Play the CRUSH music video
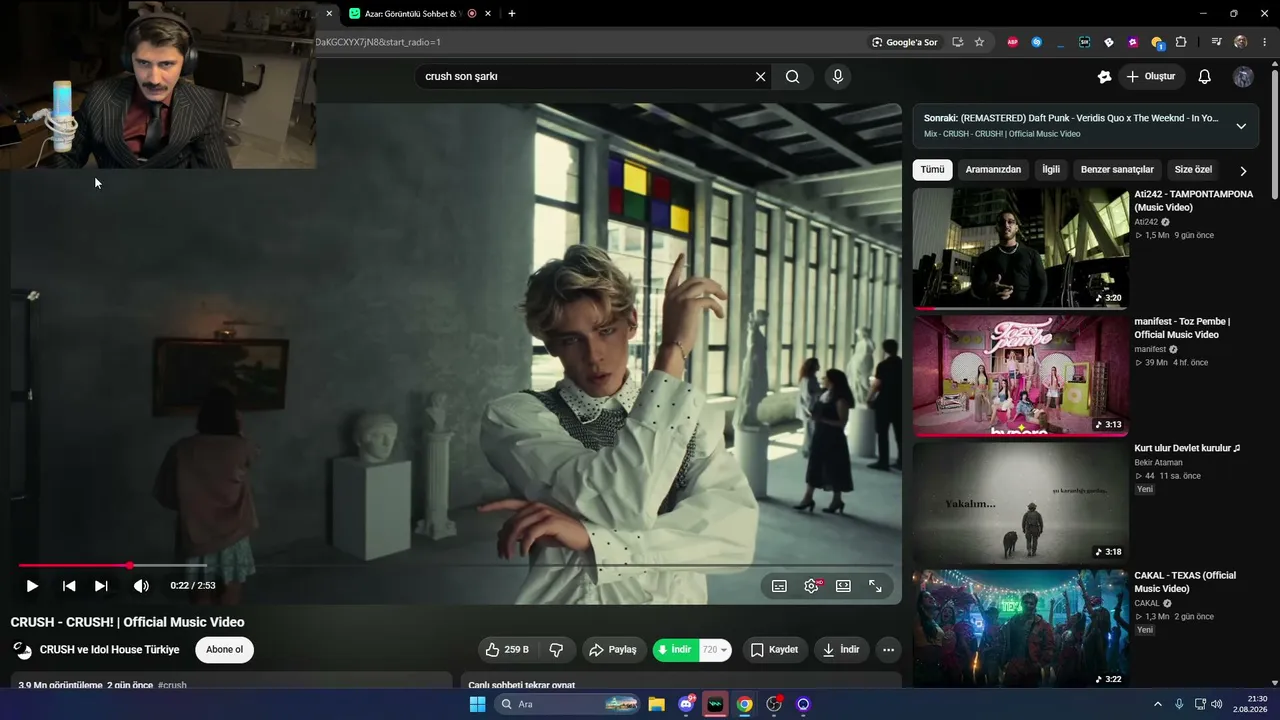This screenshot has height=720, width=1280. tap(32, 586)
